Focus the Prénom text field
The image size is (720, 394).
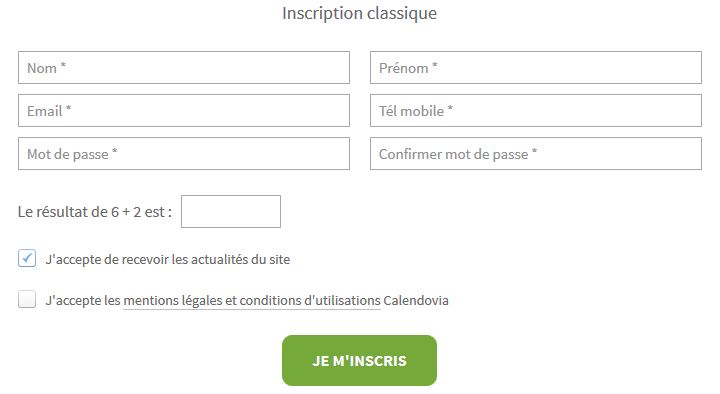[x=536, y=68]
